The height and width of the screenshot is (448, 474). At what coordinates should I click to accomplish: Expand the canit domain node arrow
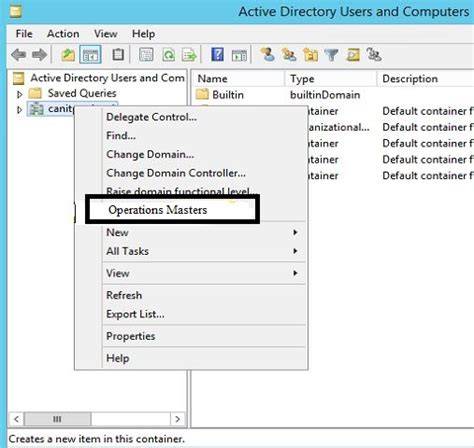pyautogui.click(x=19, y=110)
